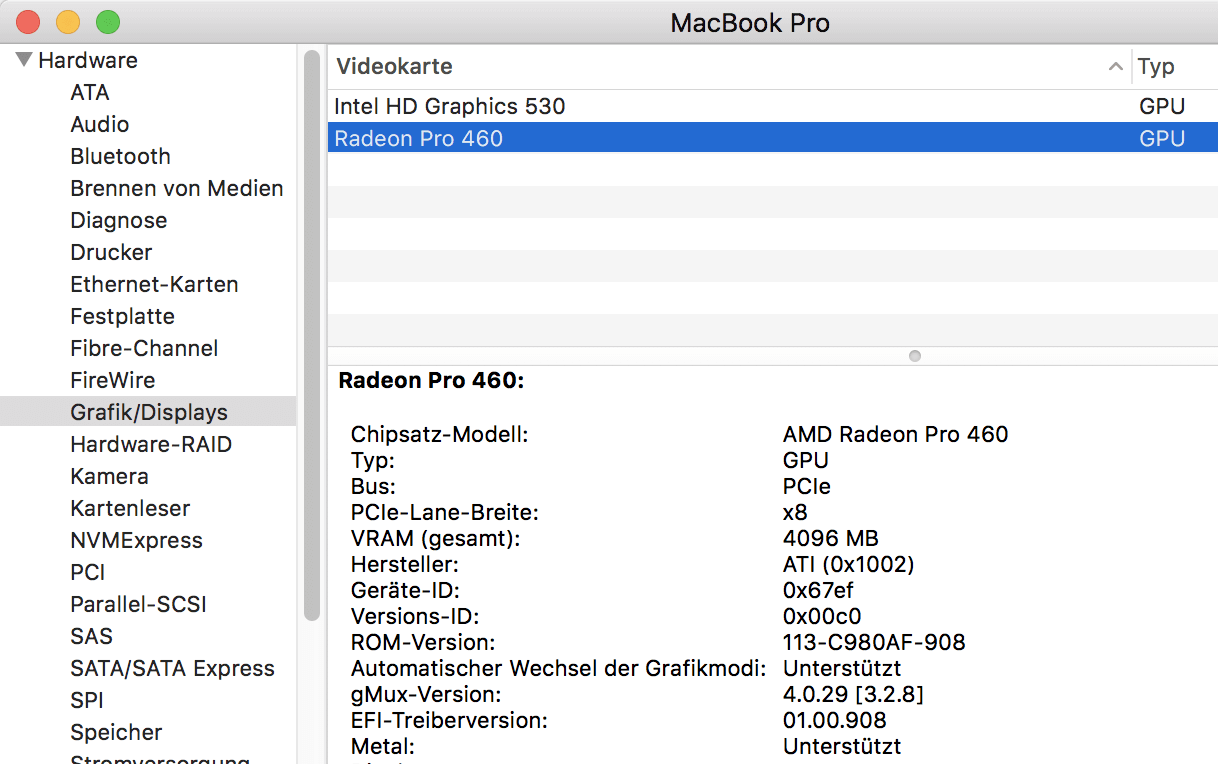
Task: Toggle sort direction arrow in Videokarte header
Action: [1116, 67]
